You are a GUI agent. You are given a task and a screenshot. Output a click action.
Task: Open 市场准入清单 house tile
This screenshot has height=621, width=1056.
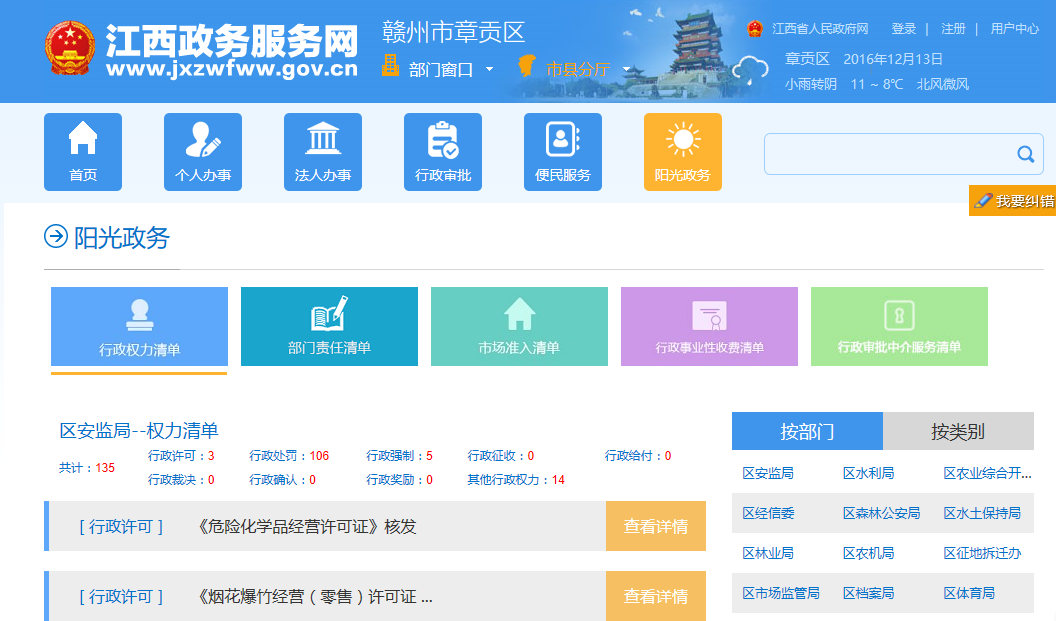tap(519, 326)
